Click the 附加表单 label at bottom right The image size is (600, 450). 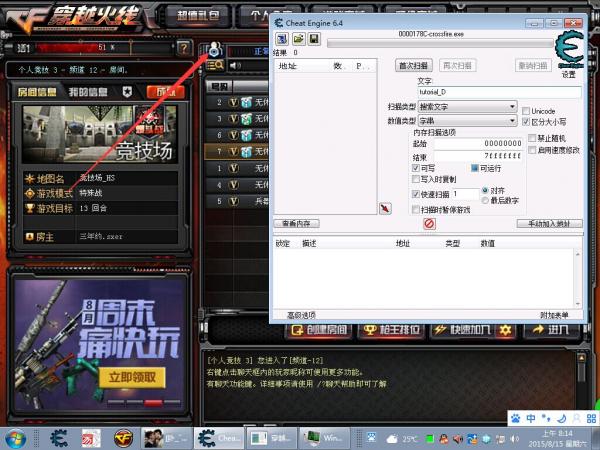[x=554, y=315]
